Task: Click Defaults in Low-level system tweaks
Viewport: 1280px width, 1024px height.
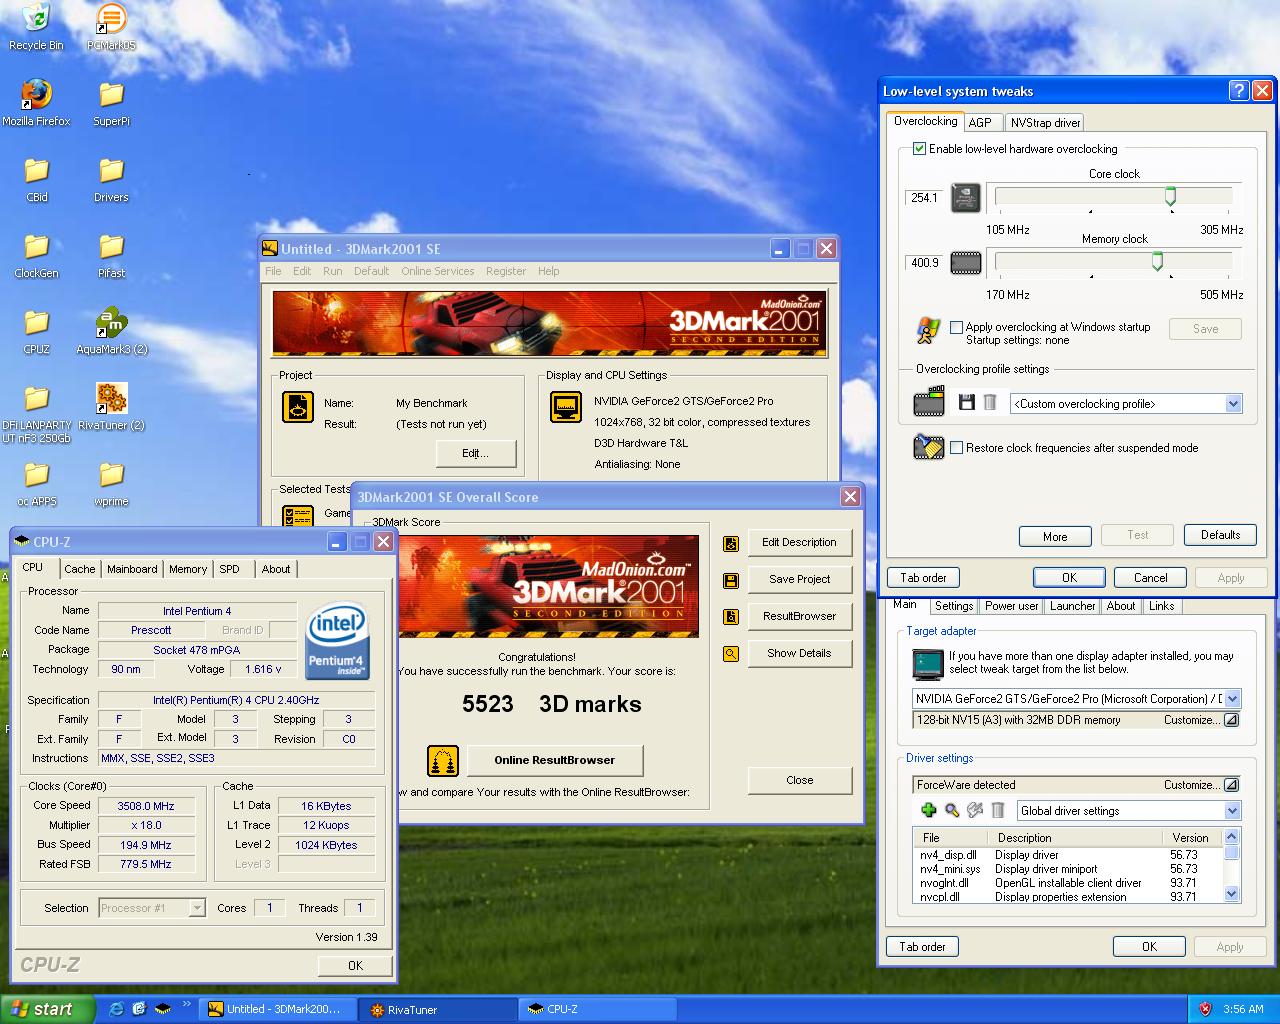Action: [1220, 535]
